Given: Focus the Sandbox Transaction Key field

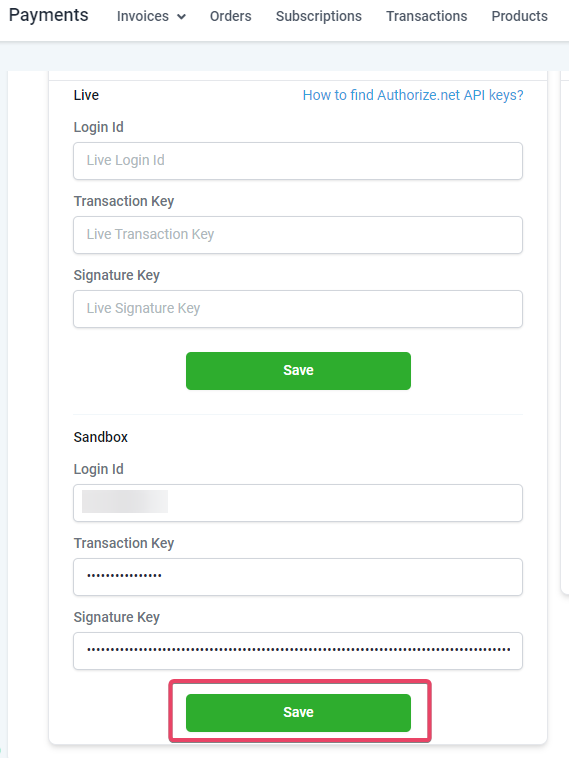Looking at the screenshot, I should (298, 577).
